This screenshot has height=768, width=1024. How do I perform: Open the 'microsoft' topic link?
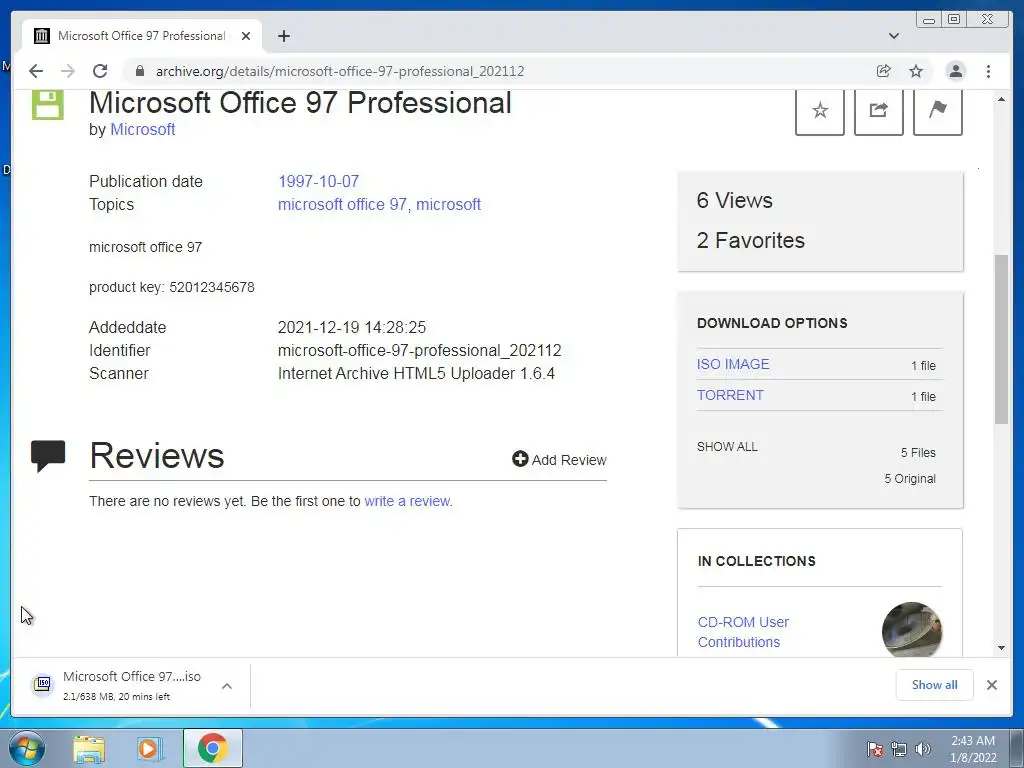tap(448, 204)
